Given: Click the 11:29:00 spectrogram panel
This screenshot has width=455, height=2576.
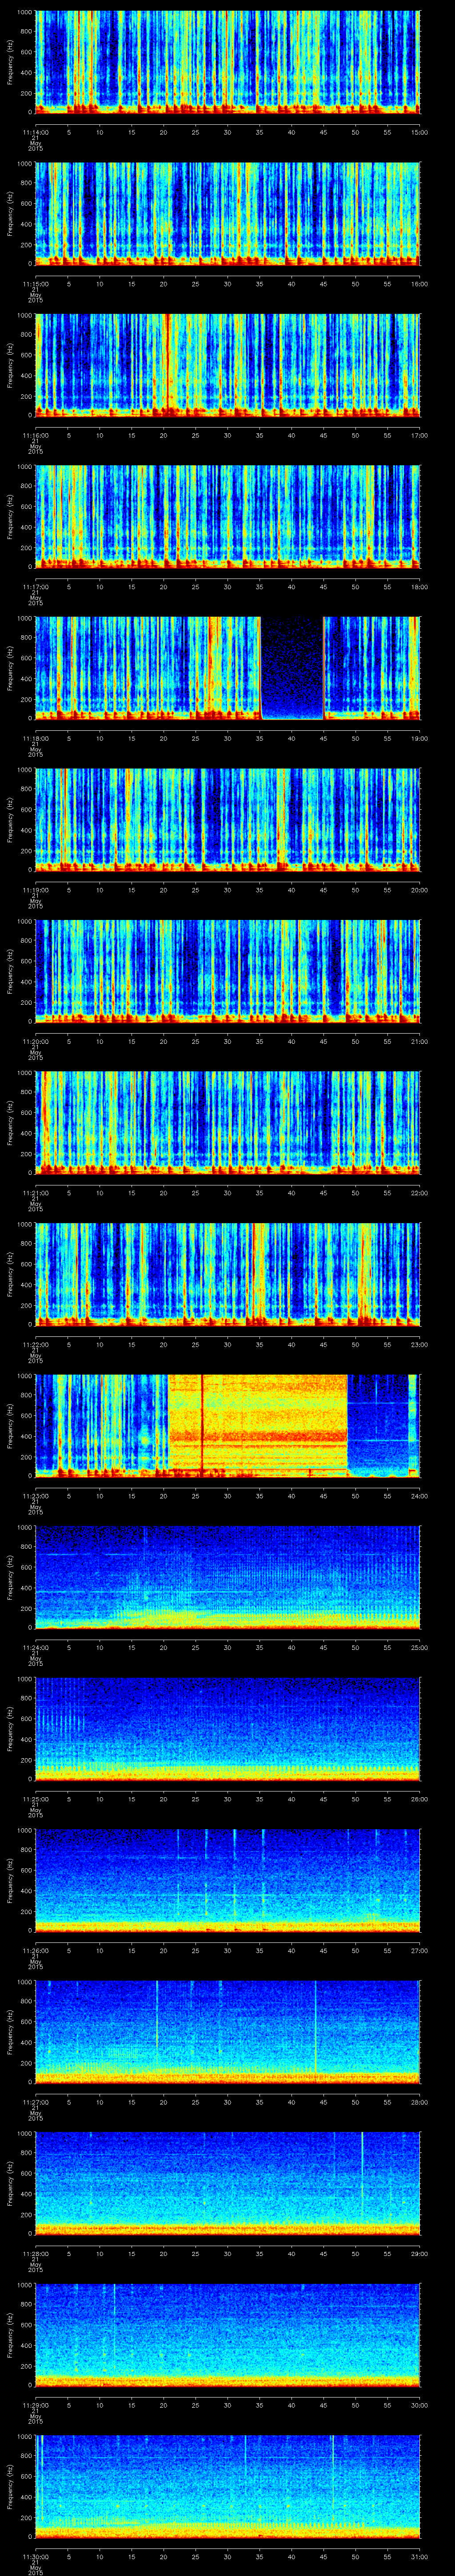Looking at the screenshot, I should point(227,2334).
